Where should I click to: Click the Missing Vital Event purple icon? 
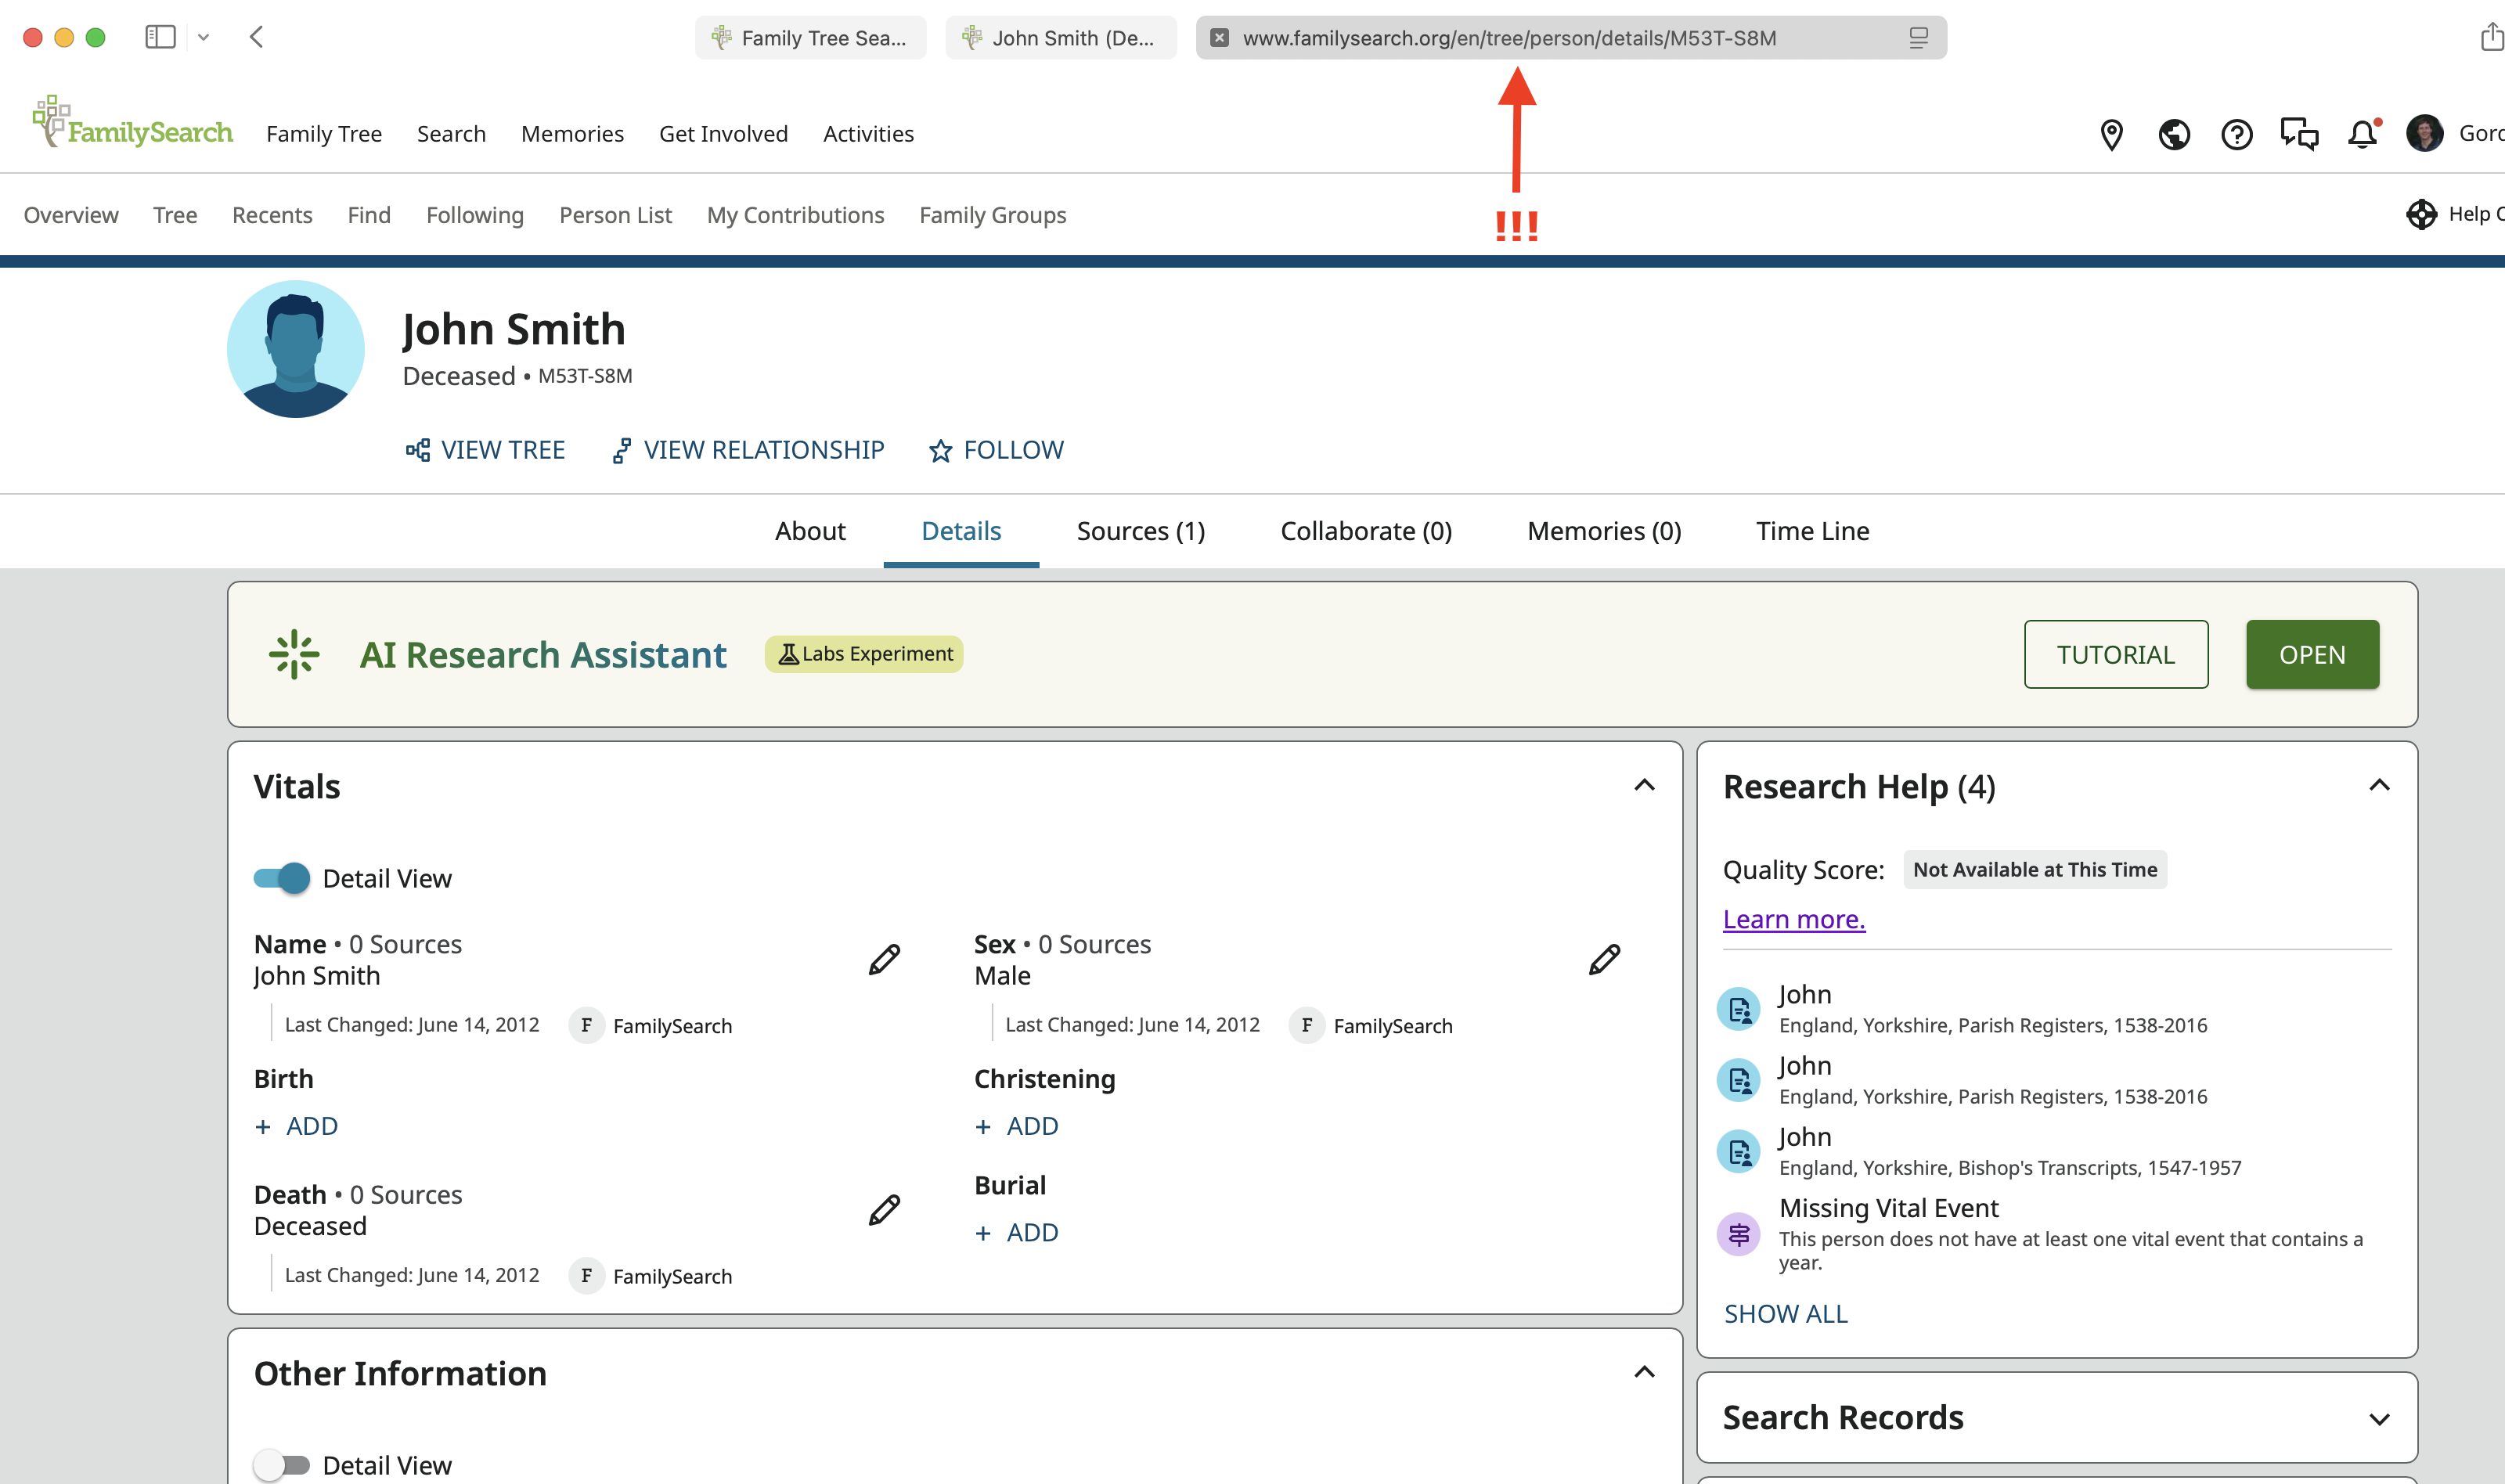1739,1234
